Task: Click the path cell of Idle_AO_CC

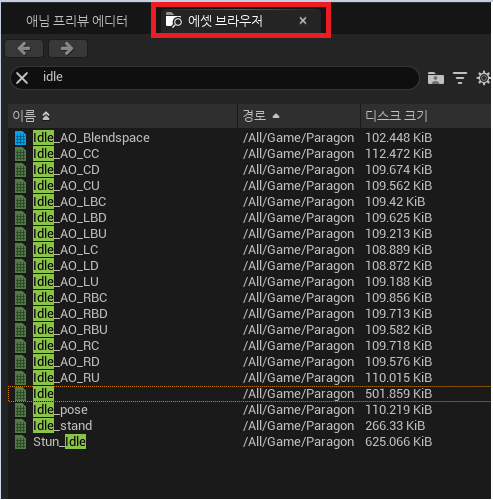Action: [298, 154]
